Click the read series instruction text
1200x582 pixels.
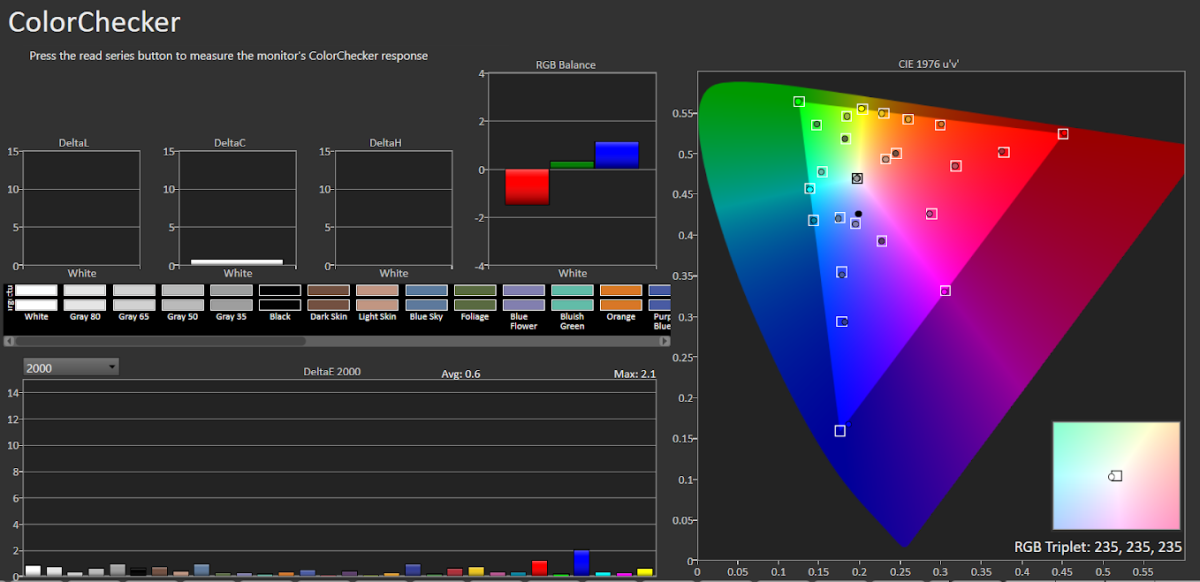229,56
